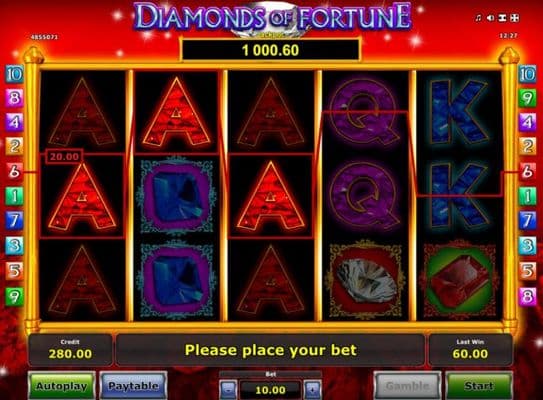The image size is (543, 400).
Task: Select green payline 1 marker on left
Action: point(14,196)
